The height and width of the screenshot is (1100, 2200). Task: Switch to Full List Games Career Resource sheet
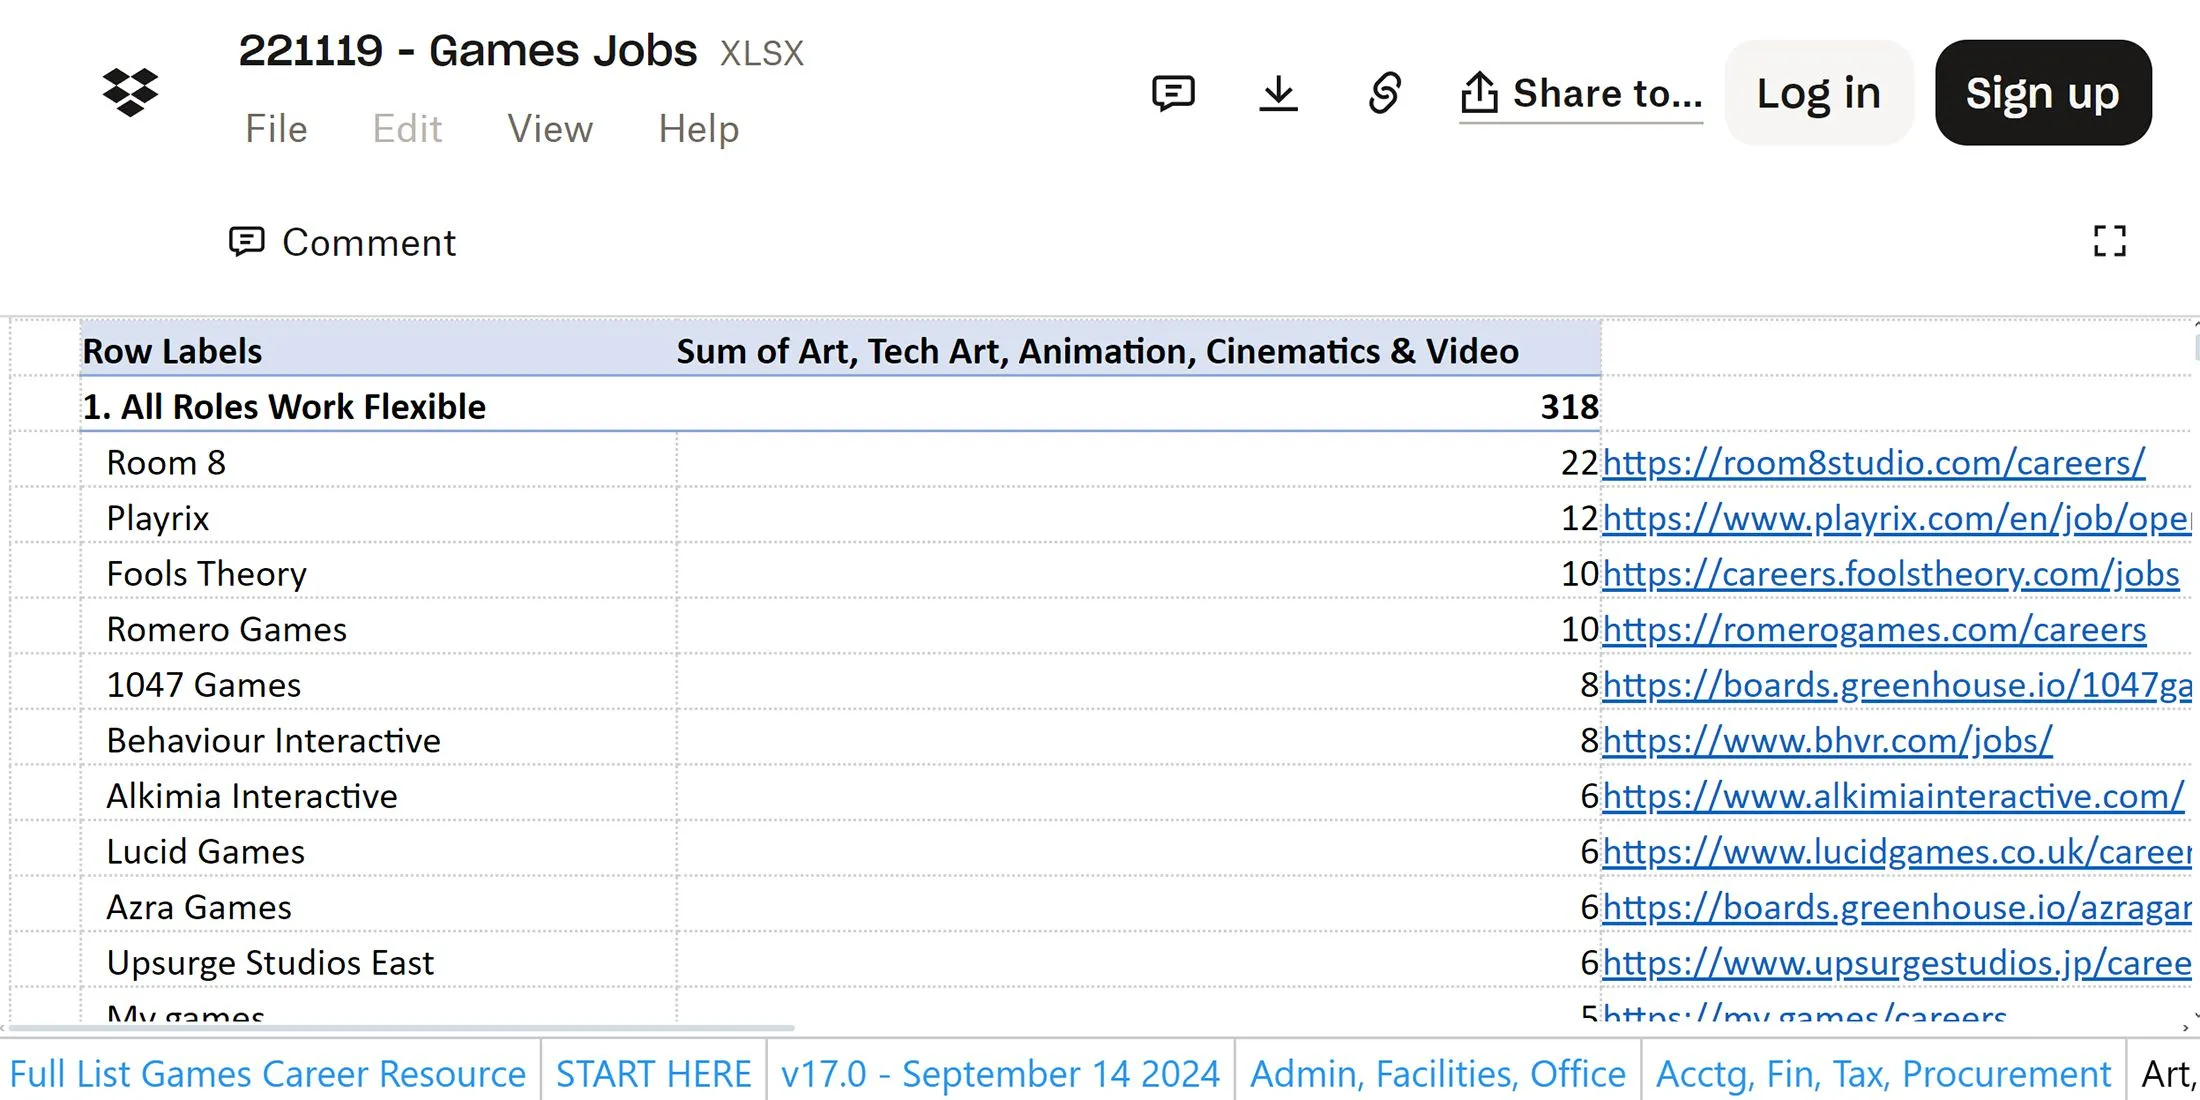[268, 1073]
